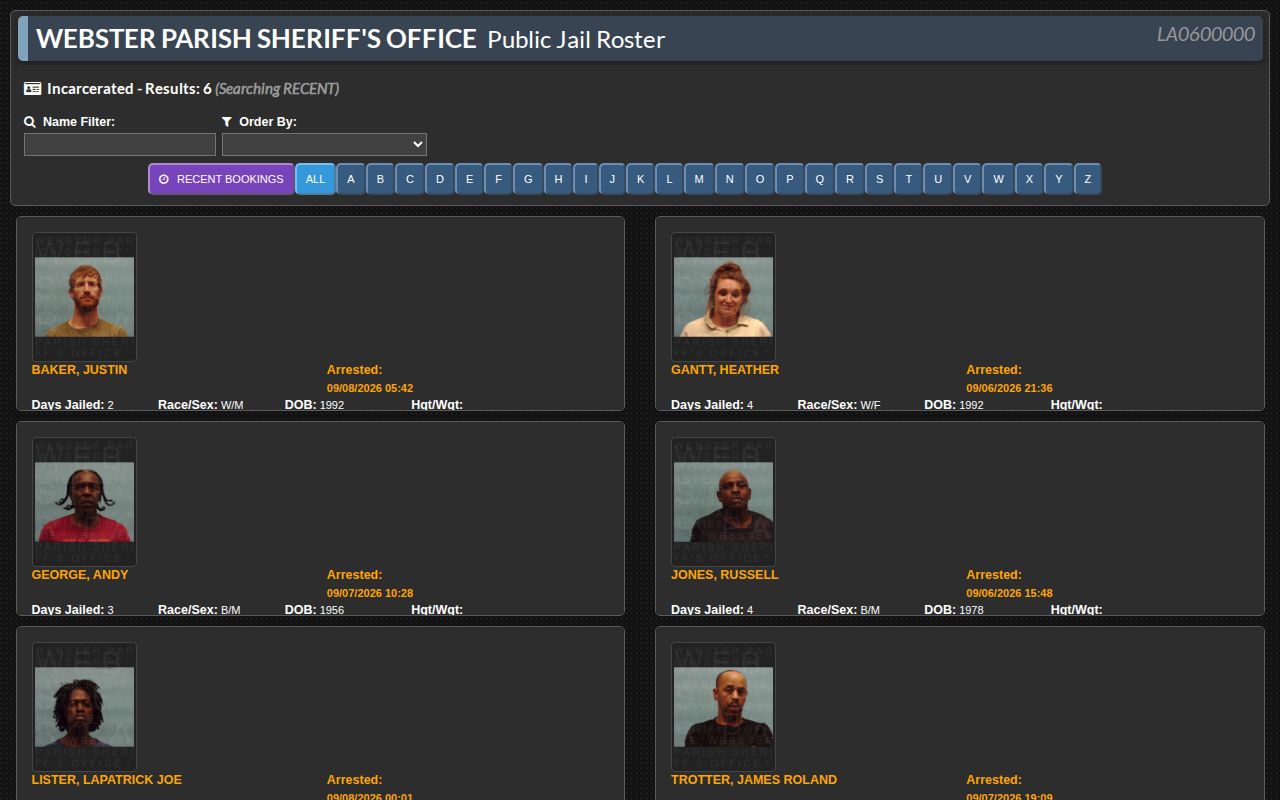Click the Searching RECENT status text
Image resolution: width=1280 pixels, height=800 pixels.
(x=277, y=89)
